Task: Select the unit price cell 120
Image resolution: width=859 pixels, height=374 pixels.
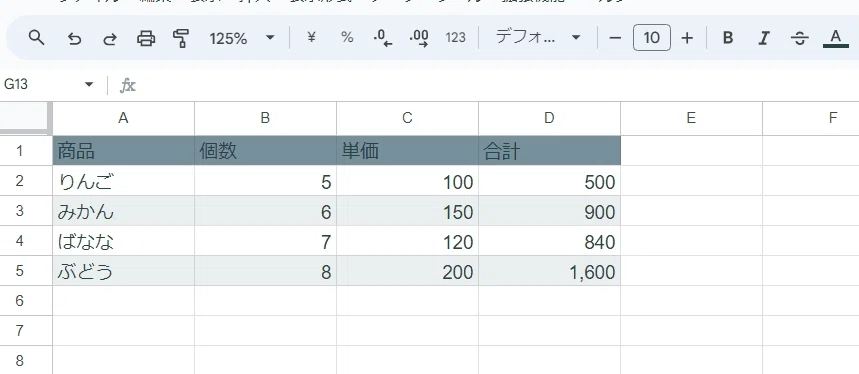Action: [407, 241]
